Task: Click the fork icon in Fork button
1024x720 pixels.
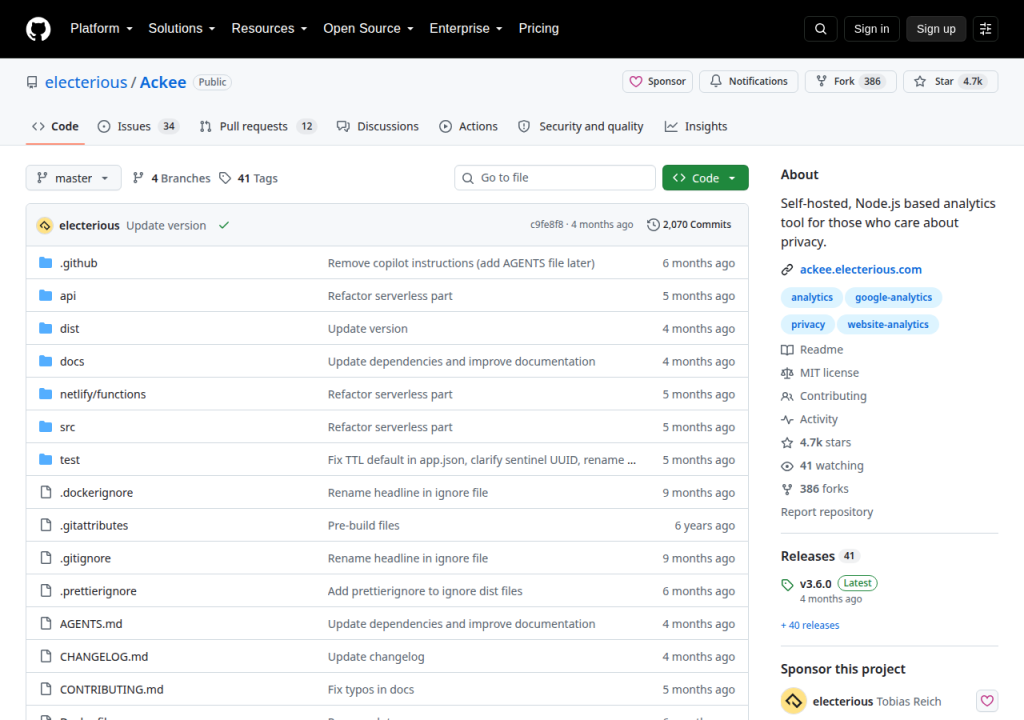Action: [x=822, y=81]
